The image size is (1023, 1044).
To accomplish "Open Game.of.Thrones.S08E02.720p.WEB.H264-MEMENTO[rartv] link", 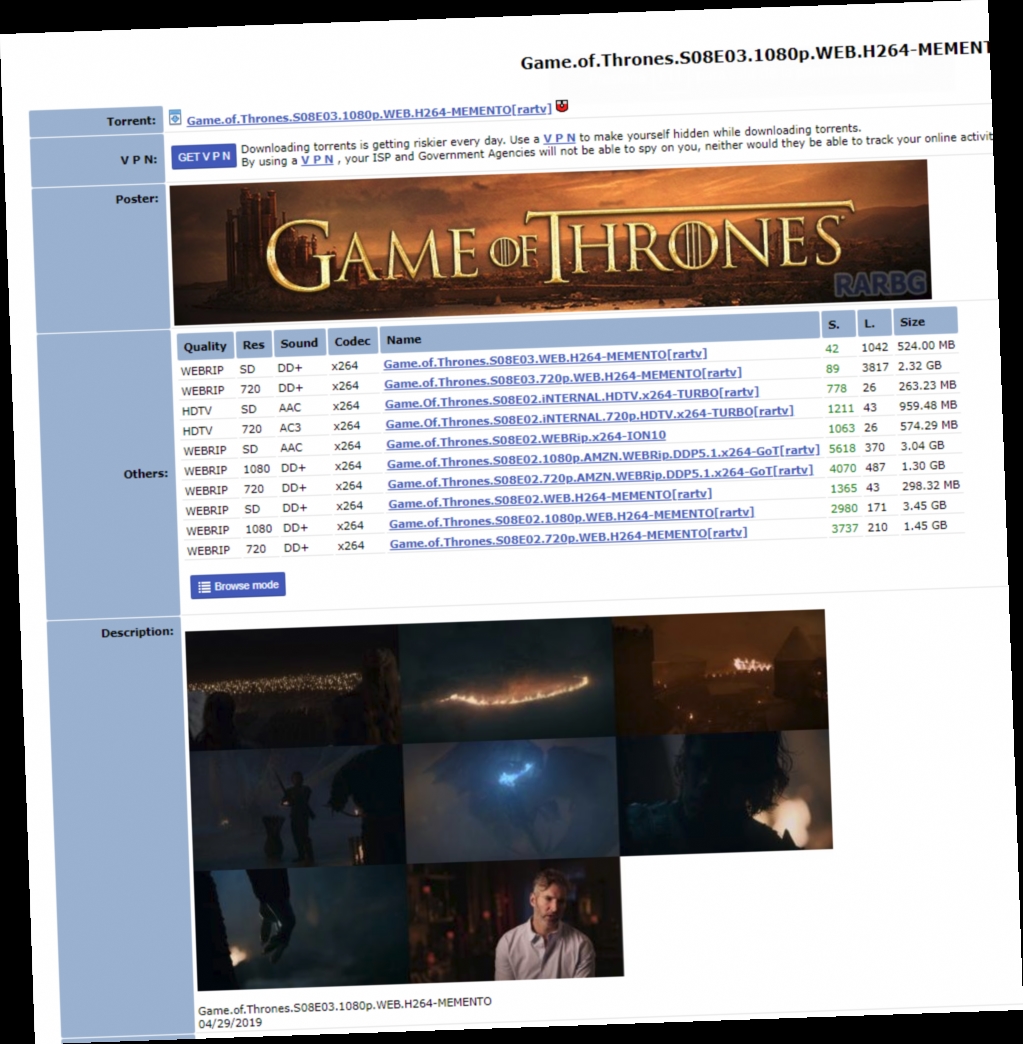I will coord(568,537).
